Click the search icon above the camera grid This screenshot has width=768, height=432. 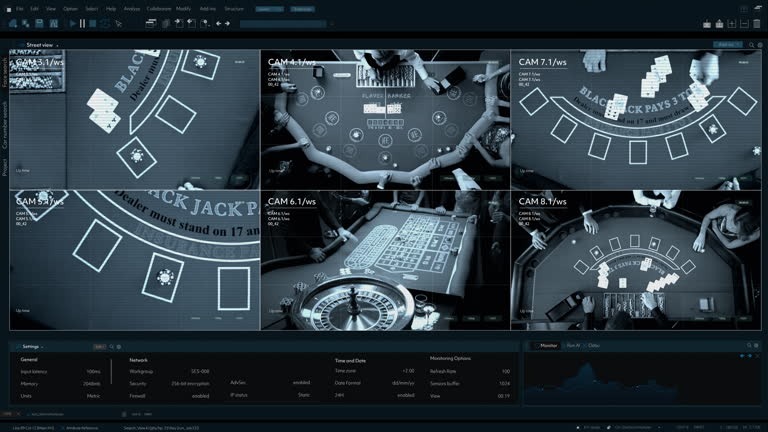751,45
